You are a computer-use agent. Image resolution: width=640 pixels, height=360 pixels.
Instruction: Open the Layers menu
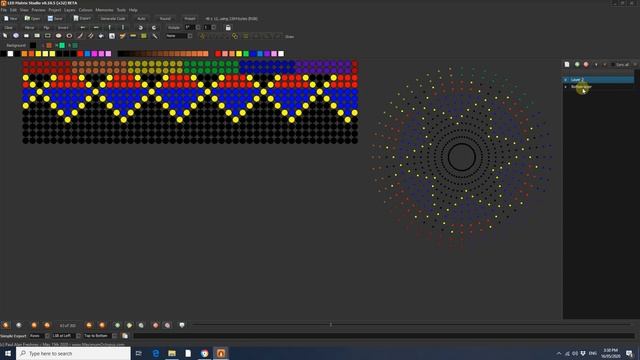click(69, 10)
